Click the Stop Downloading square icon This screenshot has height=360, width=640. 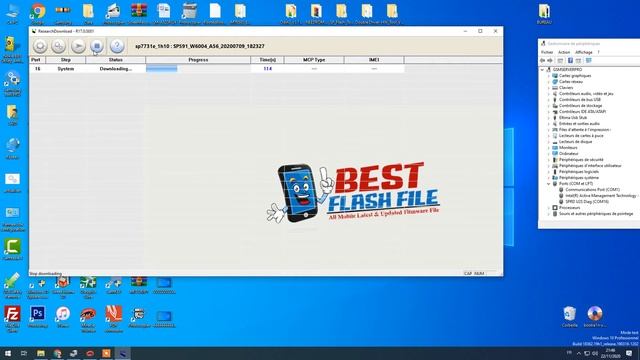[x=97, y=46]
